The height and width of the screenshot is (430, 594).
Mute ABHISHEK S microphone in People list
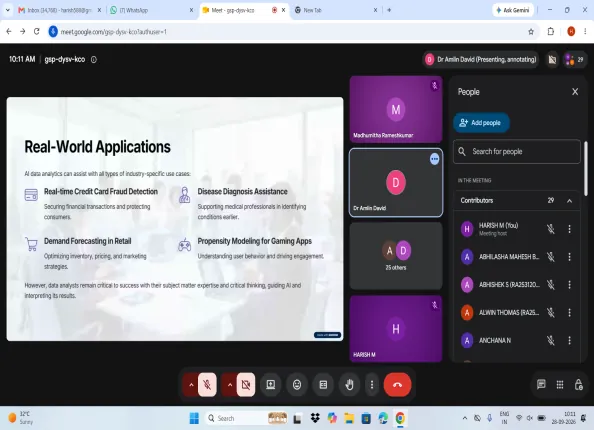tap(551, 285)
